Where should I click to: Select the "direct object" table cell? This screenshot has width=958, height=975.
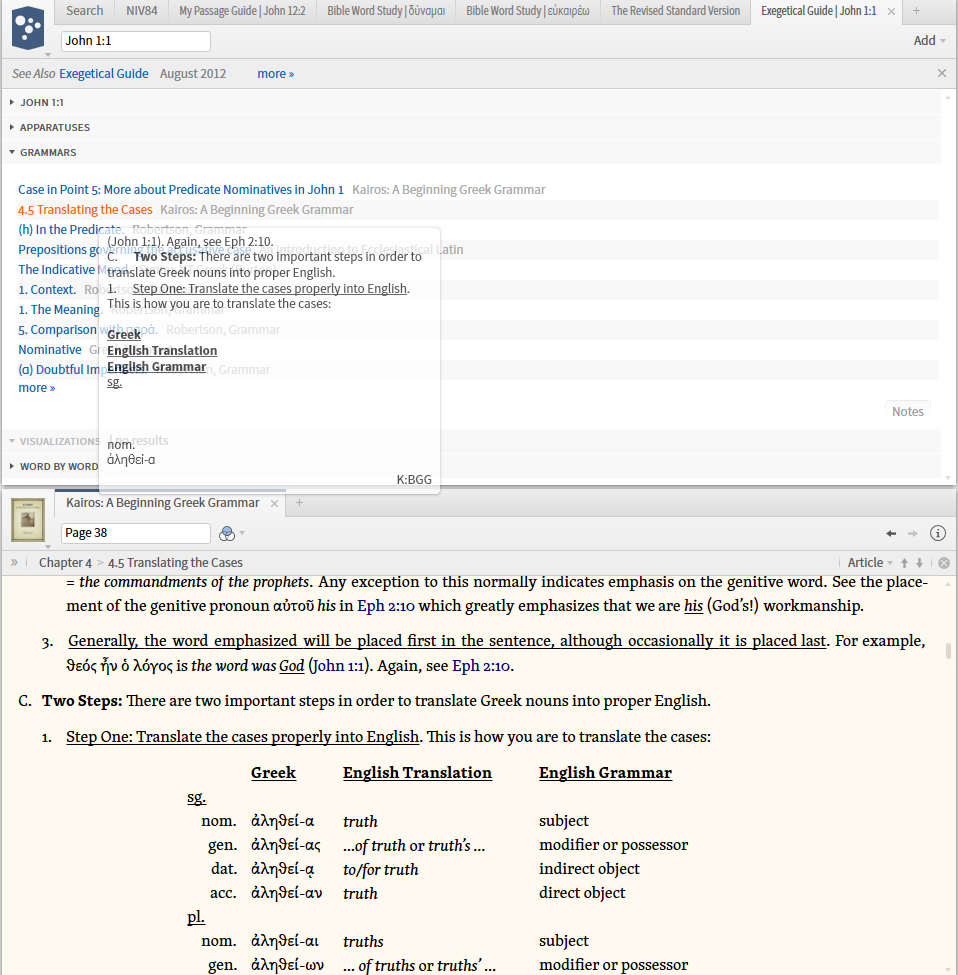582,893
